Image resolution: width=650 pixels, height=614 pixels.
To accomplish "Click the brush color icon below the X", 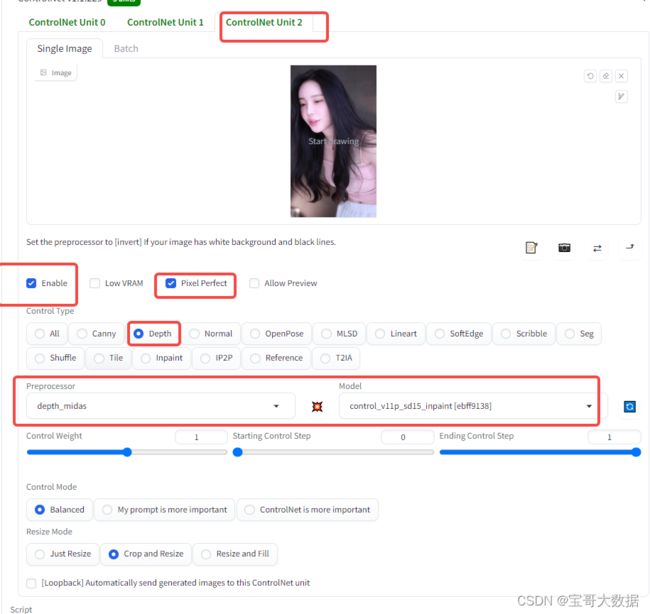I will point(621,97).
